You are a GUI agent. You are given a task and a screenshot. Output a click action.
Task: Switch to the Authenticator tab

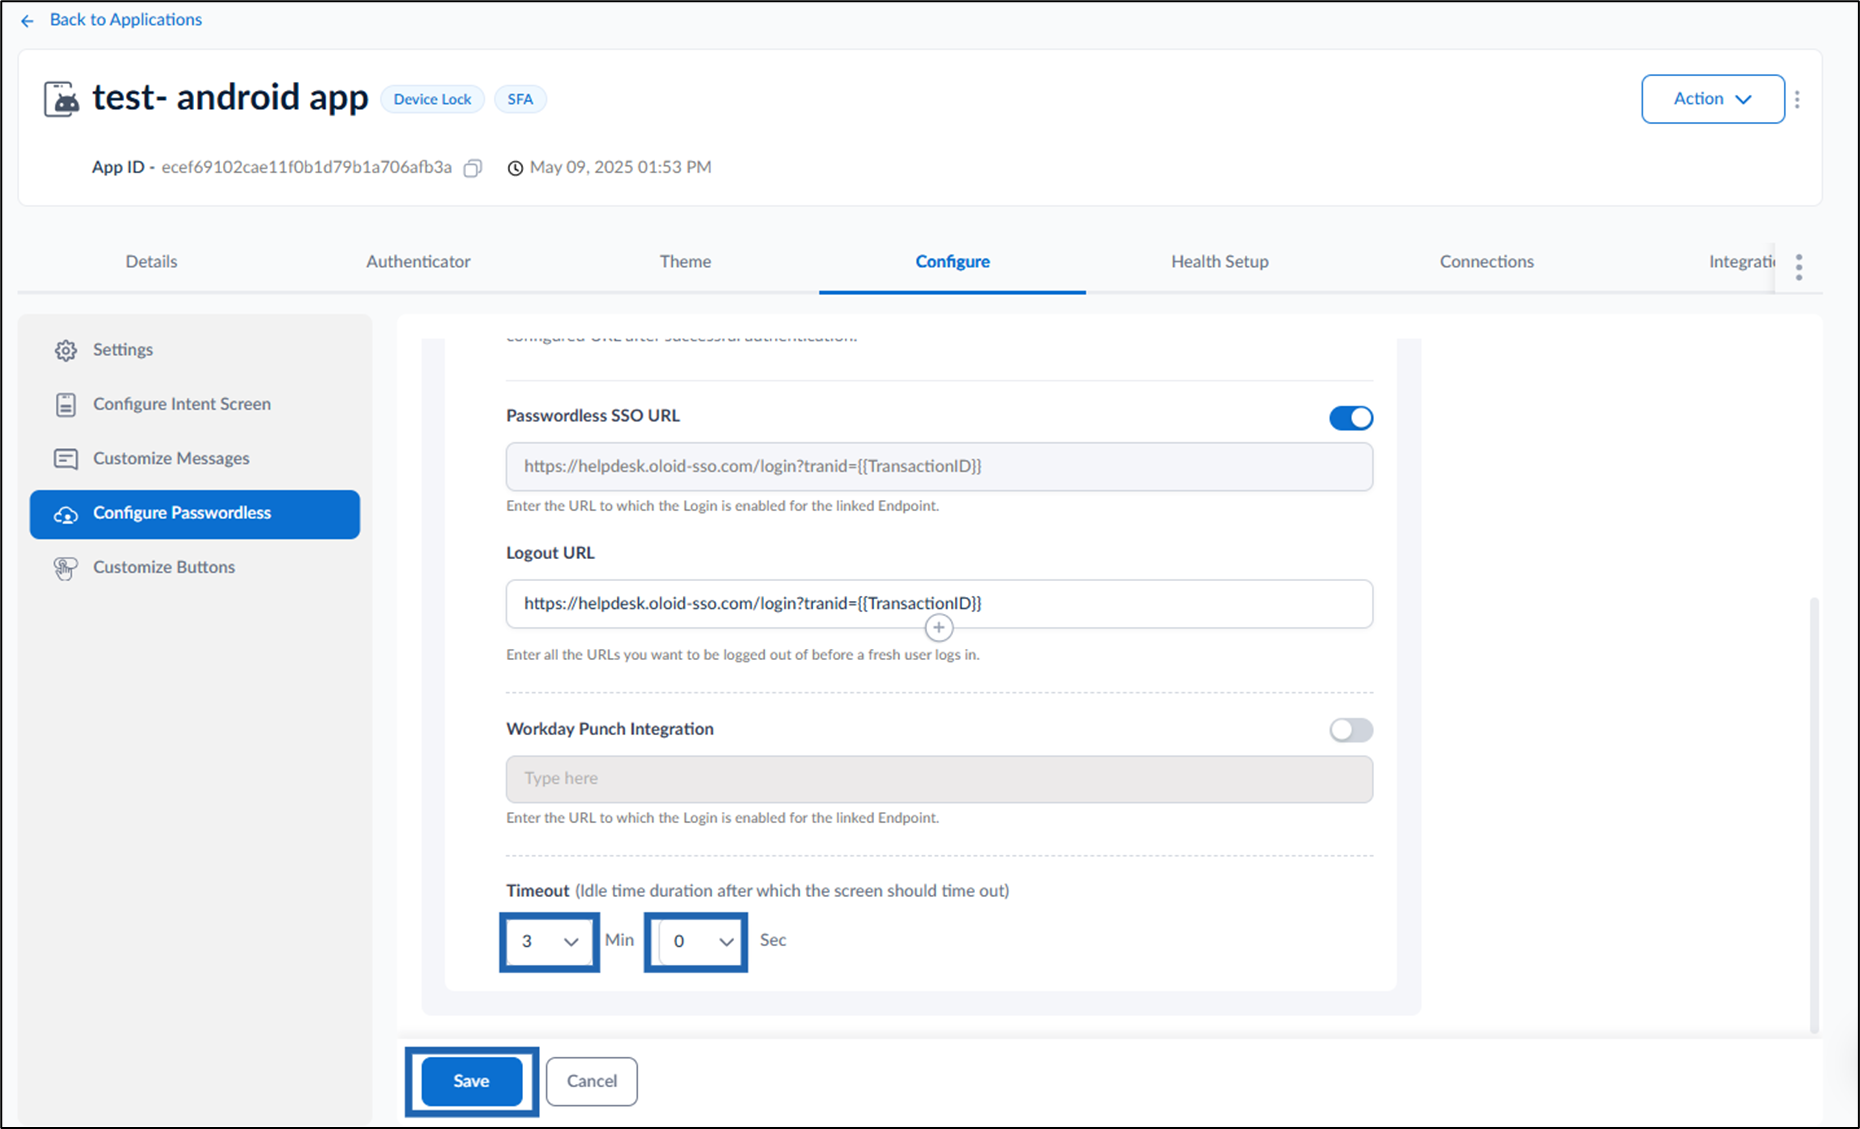coord(418,261)
